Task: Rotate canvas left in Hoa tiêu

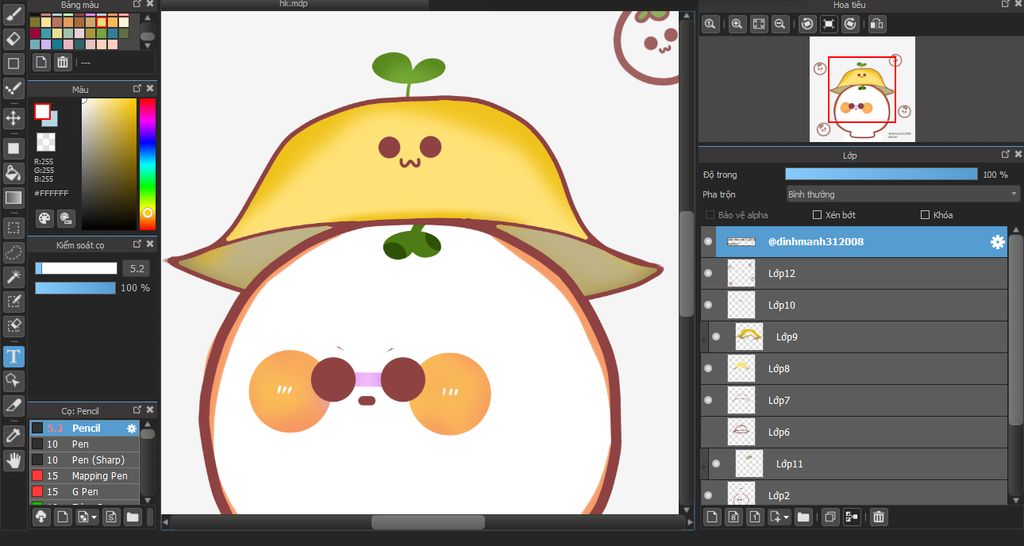Action: pyautogui.click(x=807, y=24)
